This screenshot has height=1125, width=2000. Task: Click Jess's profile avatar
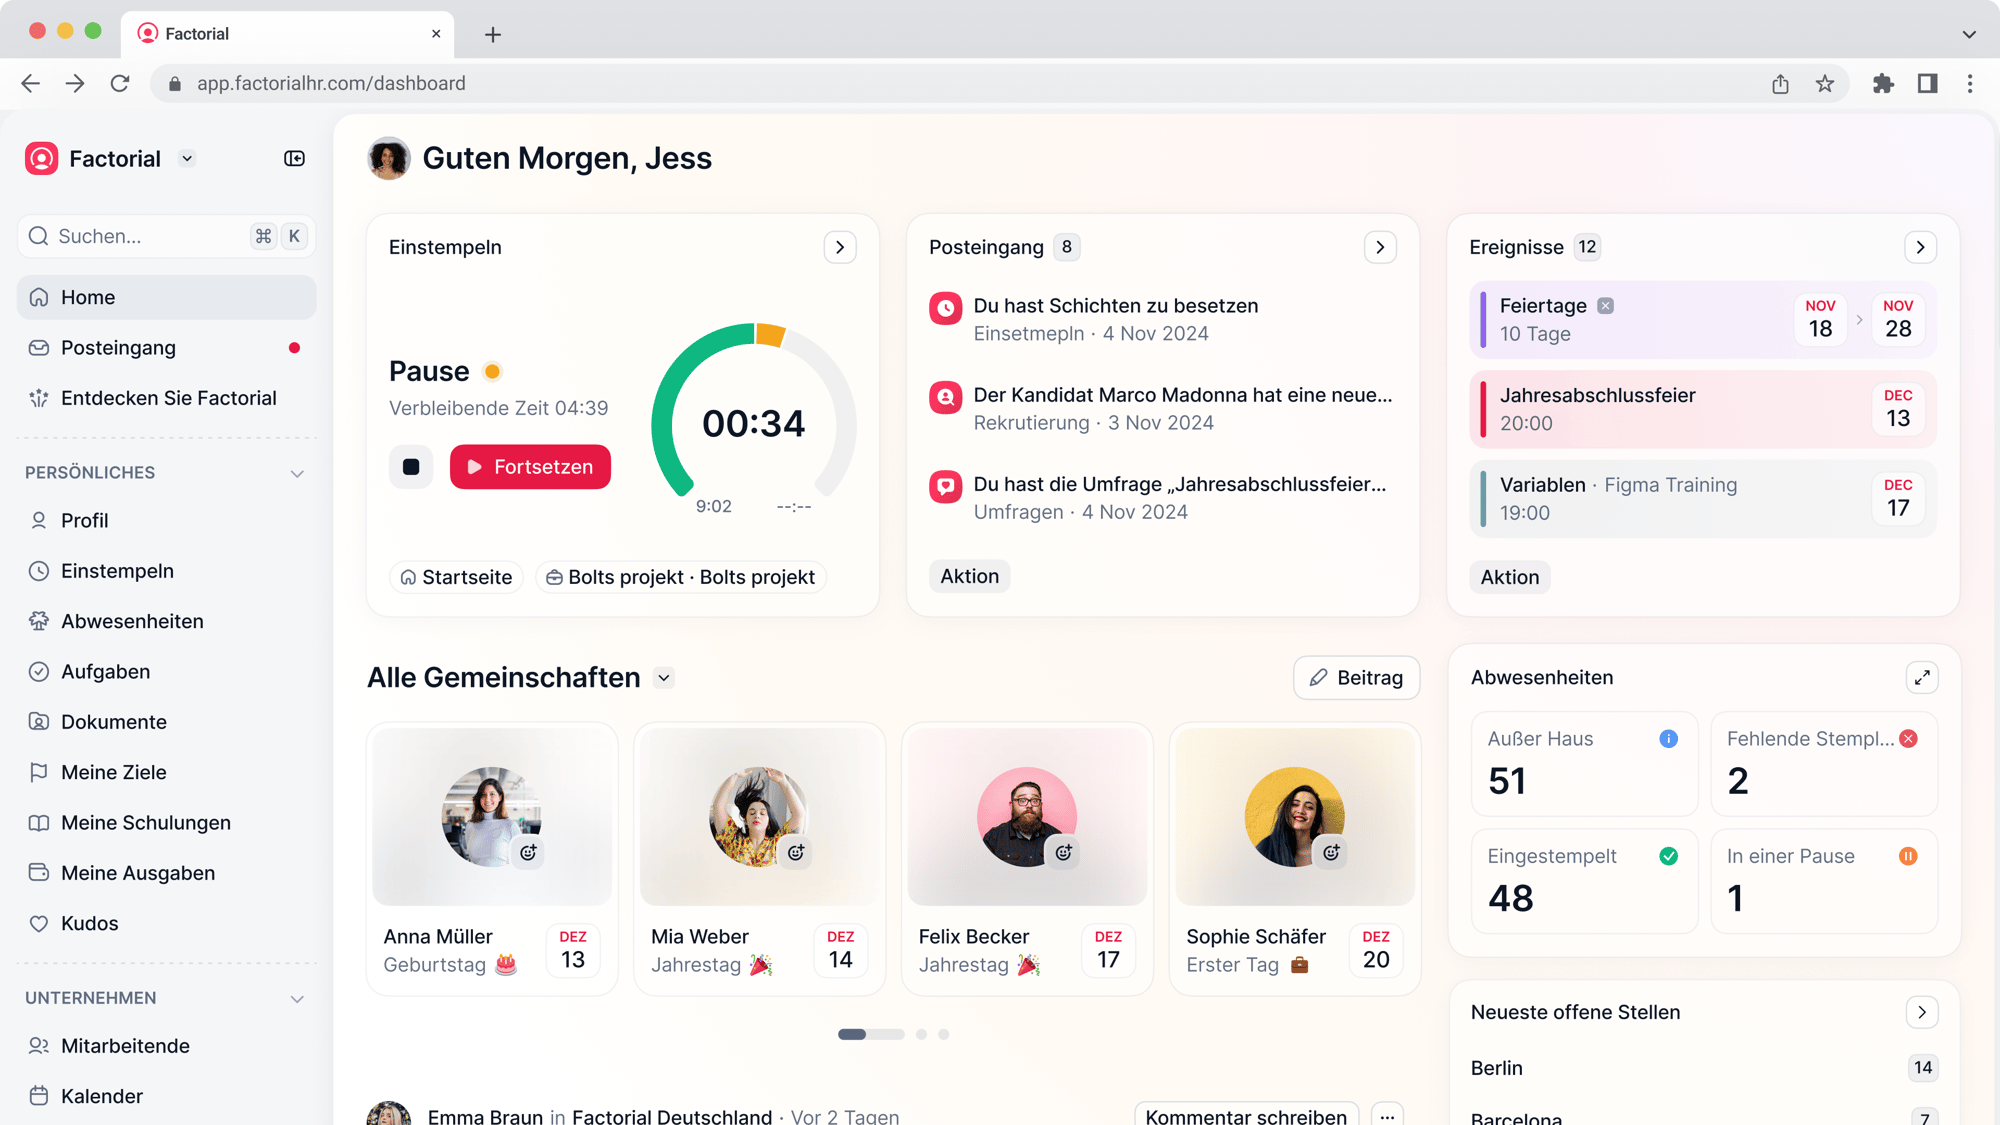tap(389, 158)
